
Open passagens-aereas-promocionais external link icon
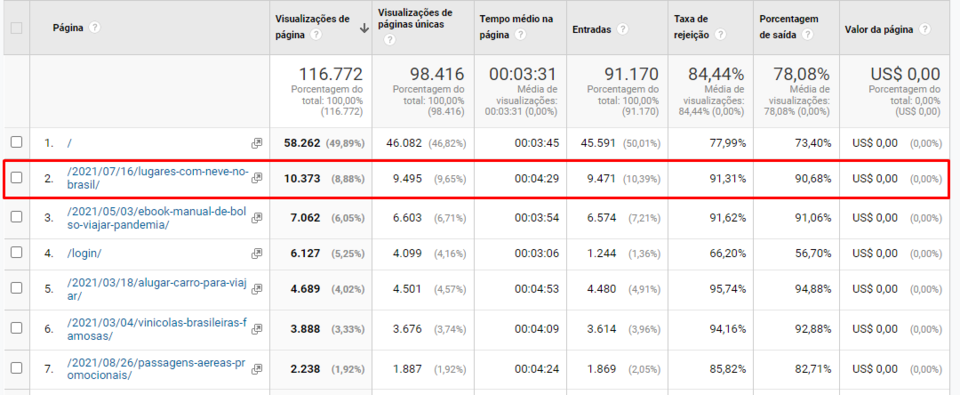click(257, 369)
